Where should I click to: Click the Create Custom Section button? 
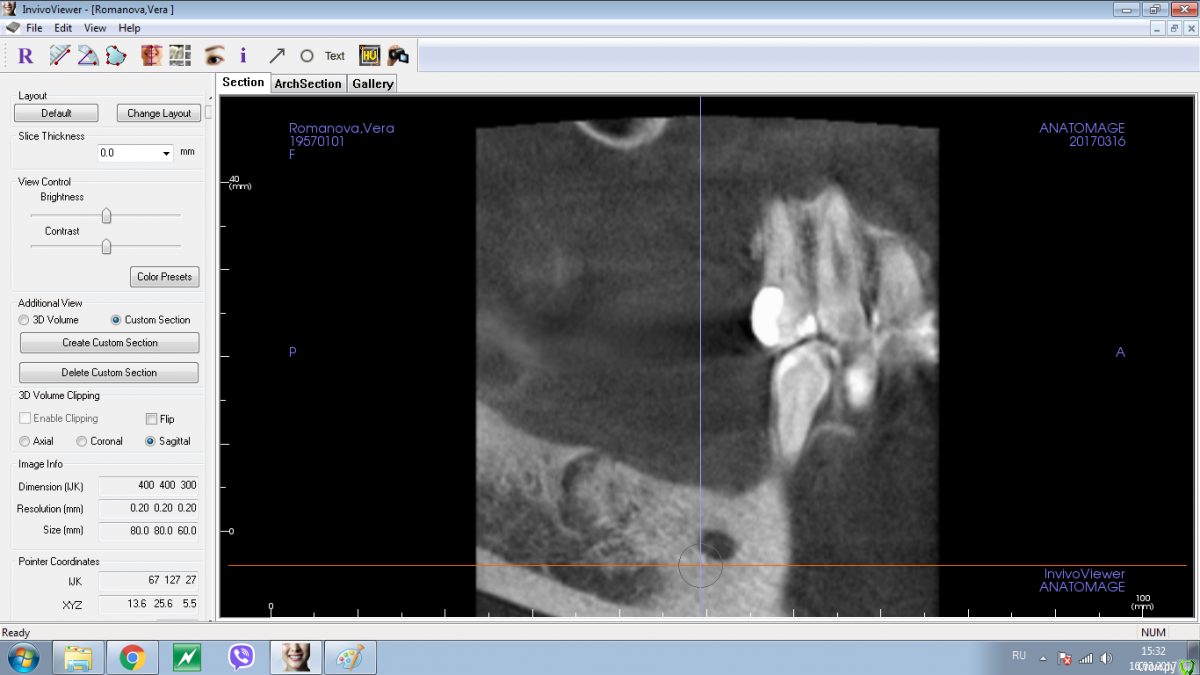[x=109, y=342]
